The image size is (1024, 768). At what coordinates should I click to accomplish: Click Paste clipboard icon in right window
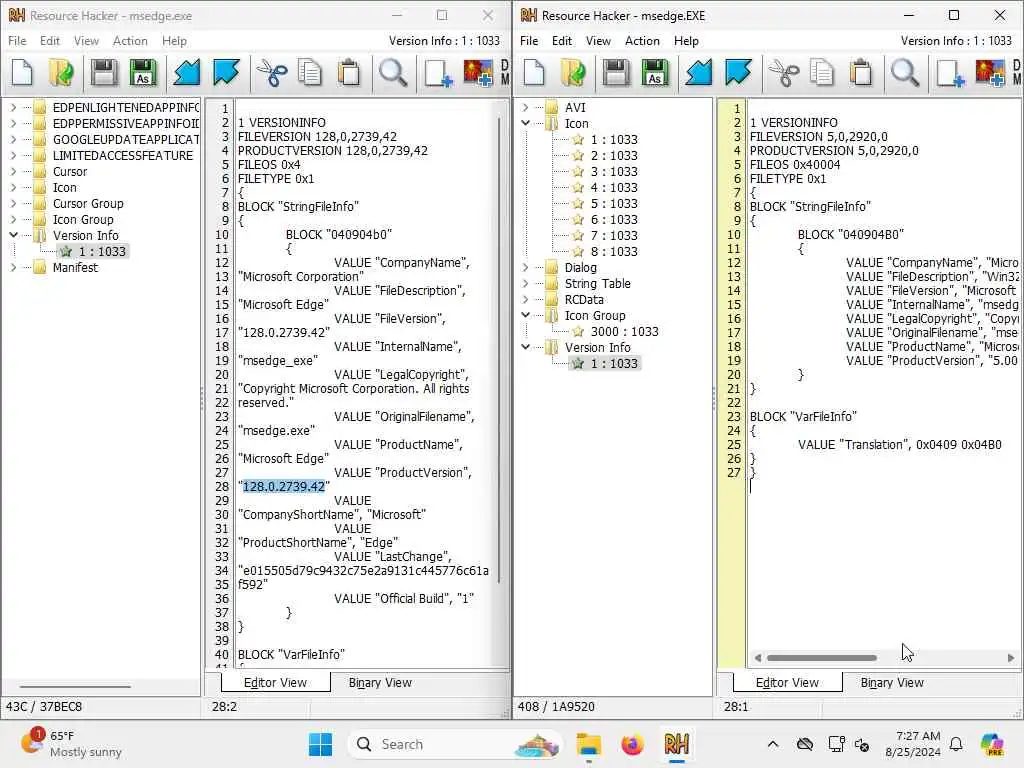pyautogui.click(x=861, y=72)
